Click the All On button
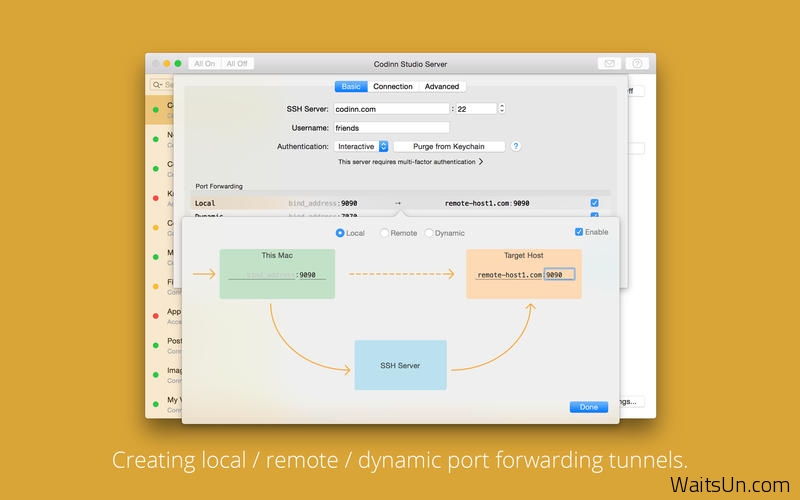The width and height of the screenshot is (800, 500). (x=205, y=63)
